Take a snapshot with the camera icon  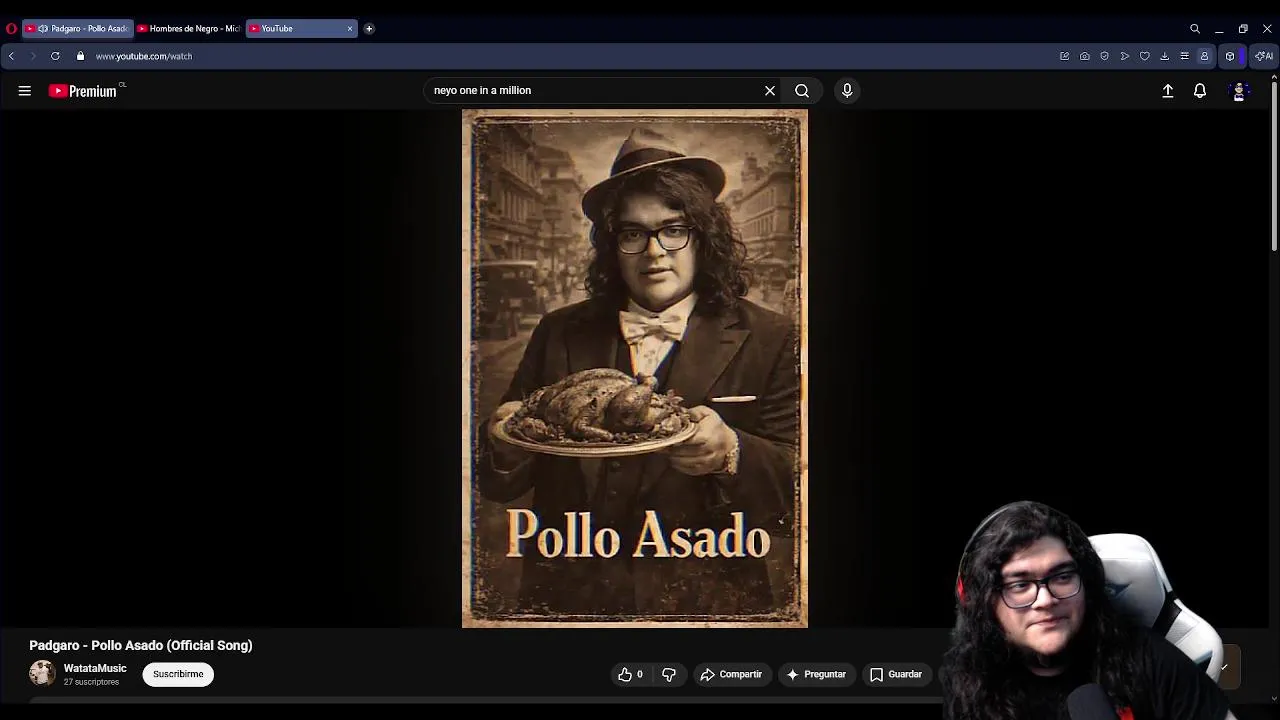tap(1085, 56)
